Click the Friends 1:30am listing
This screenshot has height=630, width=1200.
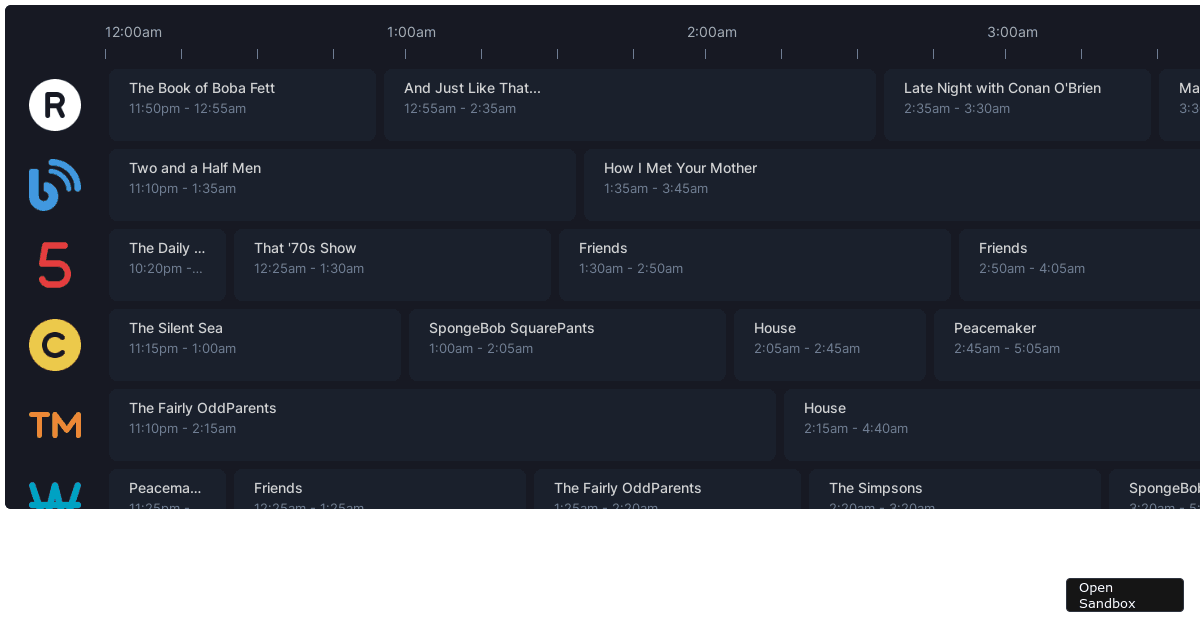[x=754, y=265]
